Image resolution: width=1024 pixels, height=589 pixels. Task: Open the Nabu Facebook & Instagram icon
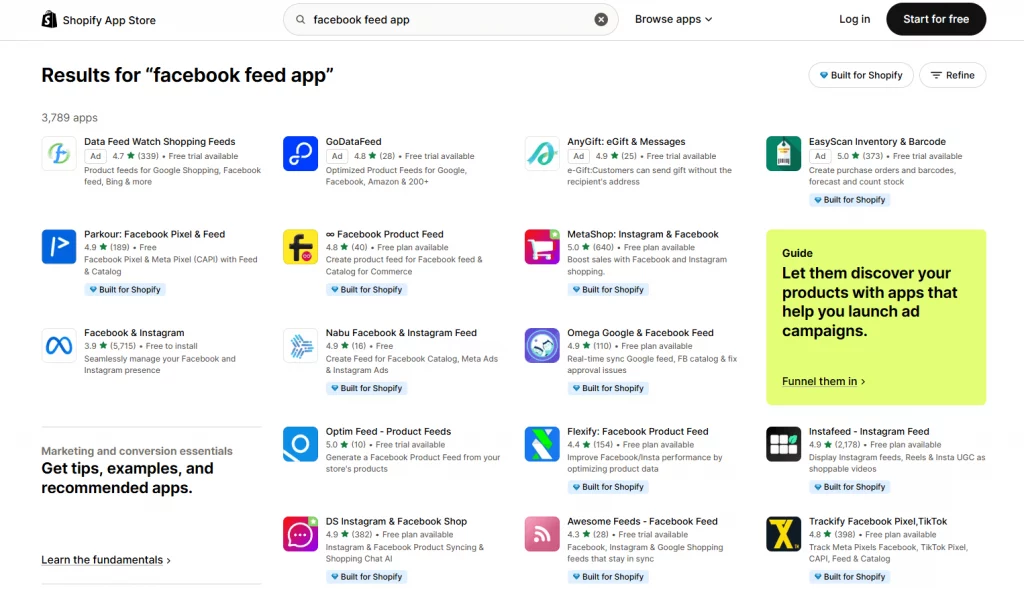tap(300, 345)
